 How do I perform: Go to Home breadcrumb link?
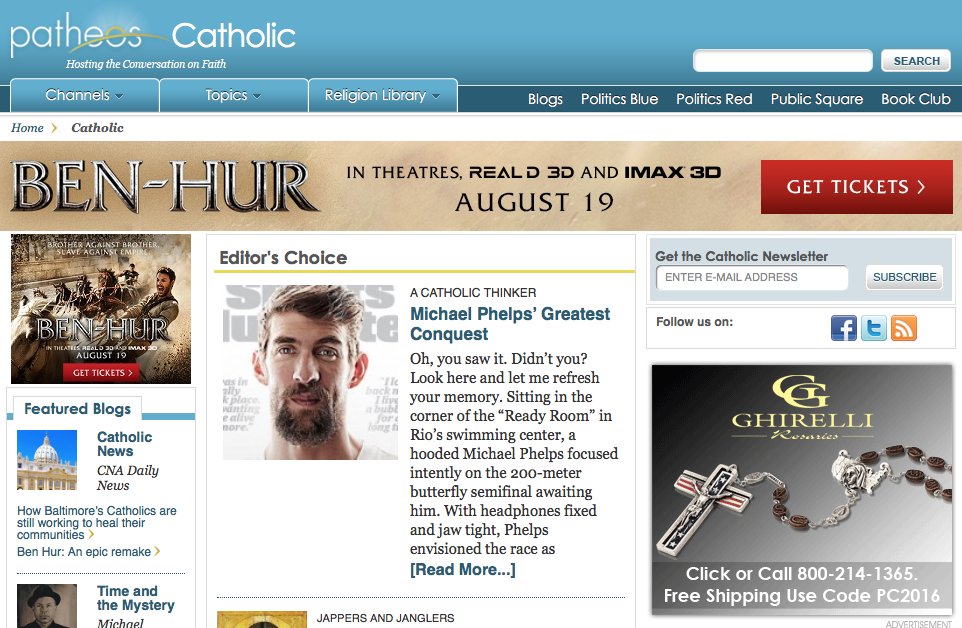point(27,128)
